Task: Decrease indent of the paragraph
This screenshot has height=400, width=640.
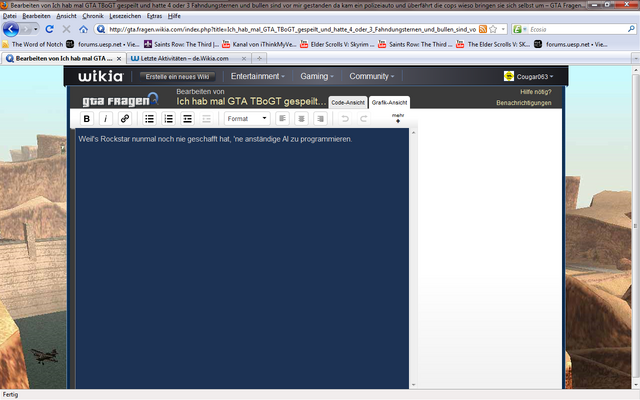Action: (x=207, y=119)
